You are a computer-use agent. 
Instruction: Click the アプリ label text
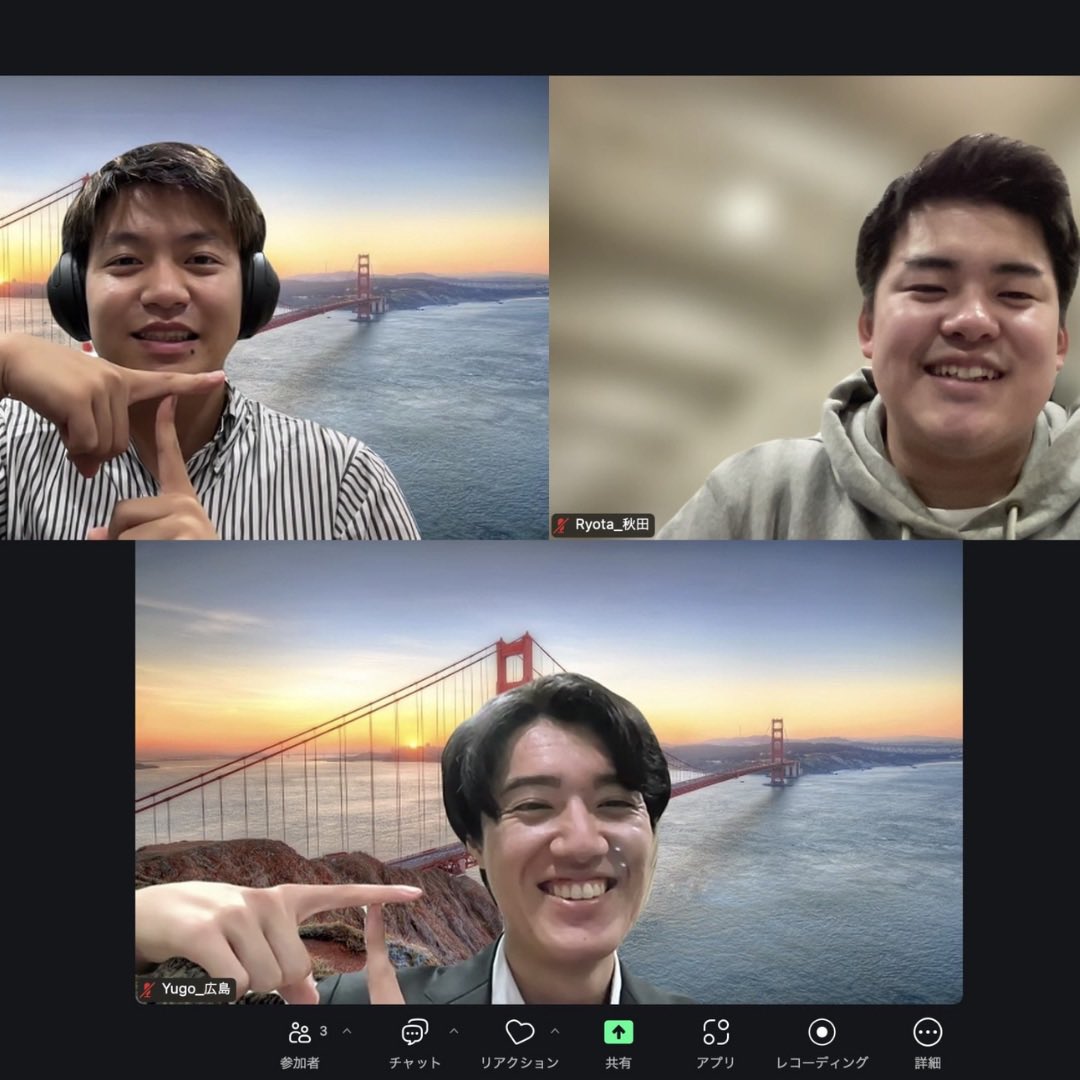[x=716, y=1063]
